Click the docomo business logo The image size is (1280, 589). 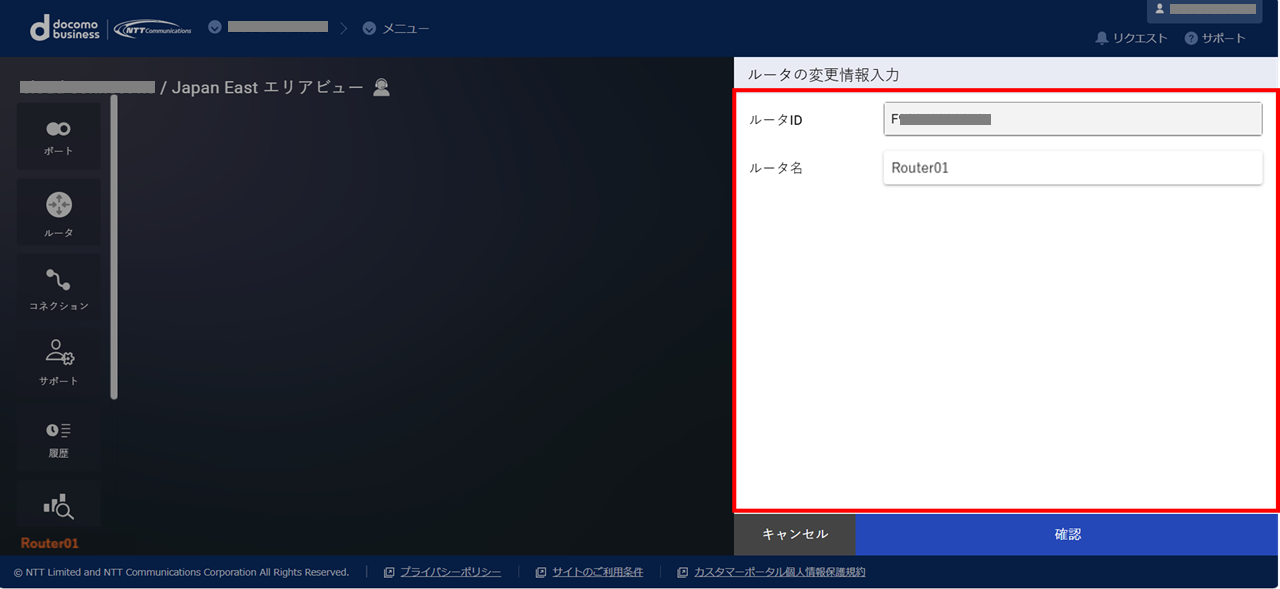point(66,28)
